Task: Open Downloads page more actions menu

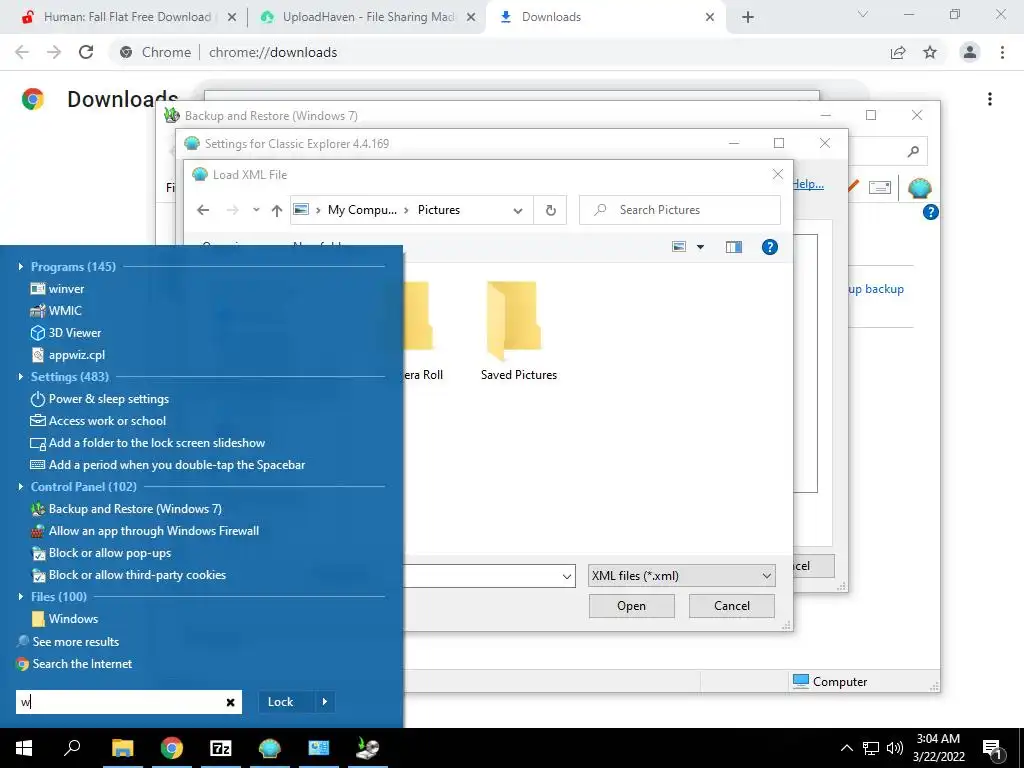Action: (x=990, y=99)
